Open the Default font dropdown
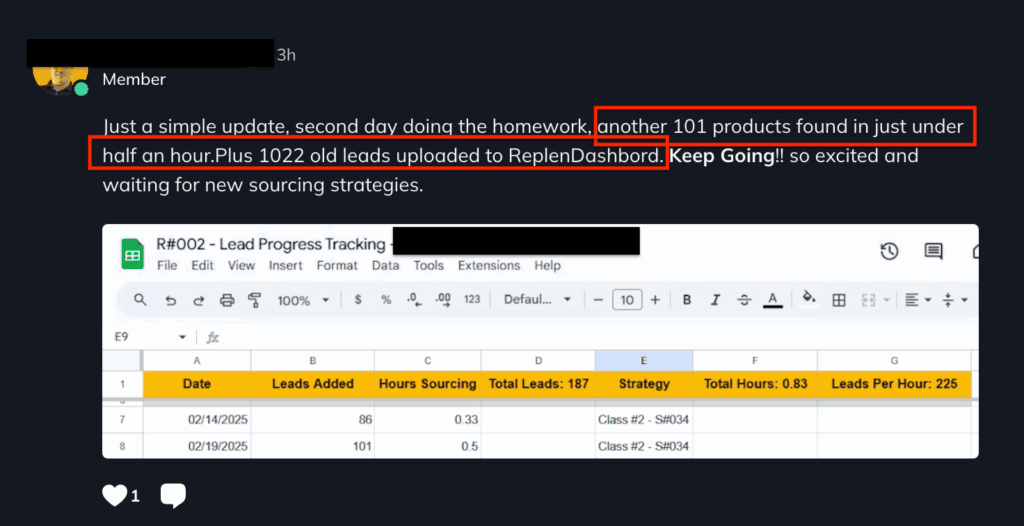Screen dimensions: 1024x526 537,300
